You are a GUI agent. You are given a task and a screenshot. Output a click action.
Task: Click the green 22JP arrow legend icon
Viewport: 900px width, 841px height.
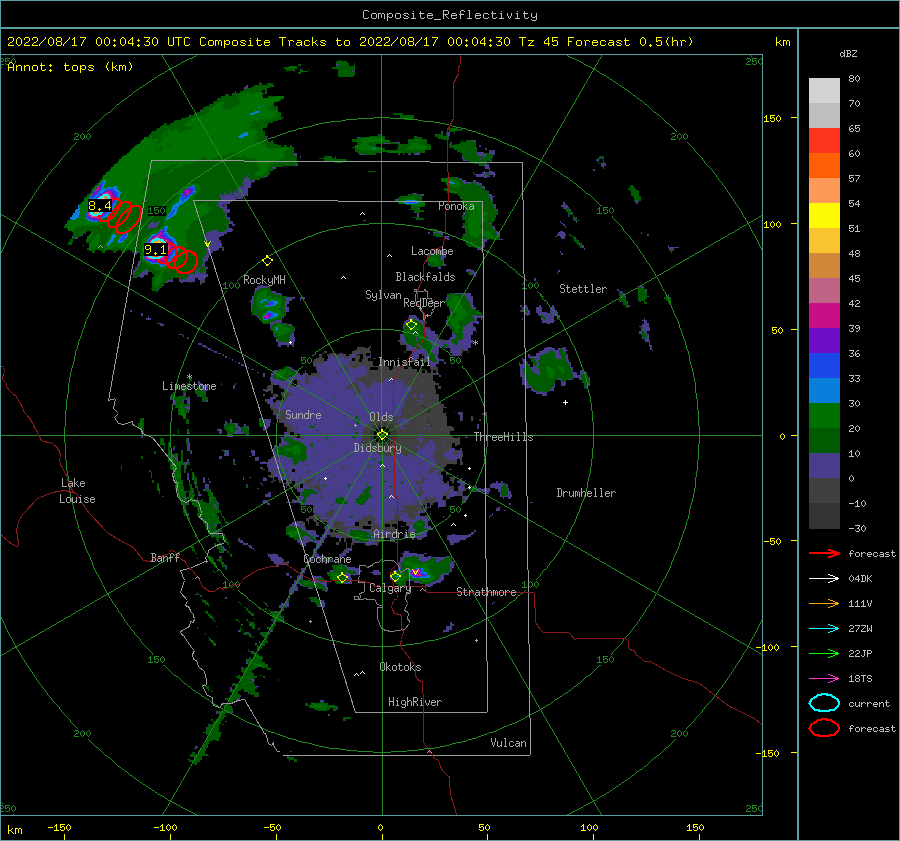click(x=824, y=653)
